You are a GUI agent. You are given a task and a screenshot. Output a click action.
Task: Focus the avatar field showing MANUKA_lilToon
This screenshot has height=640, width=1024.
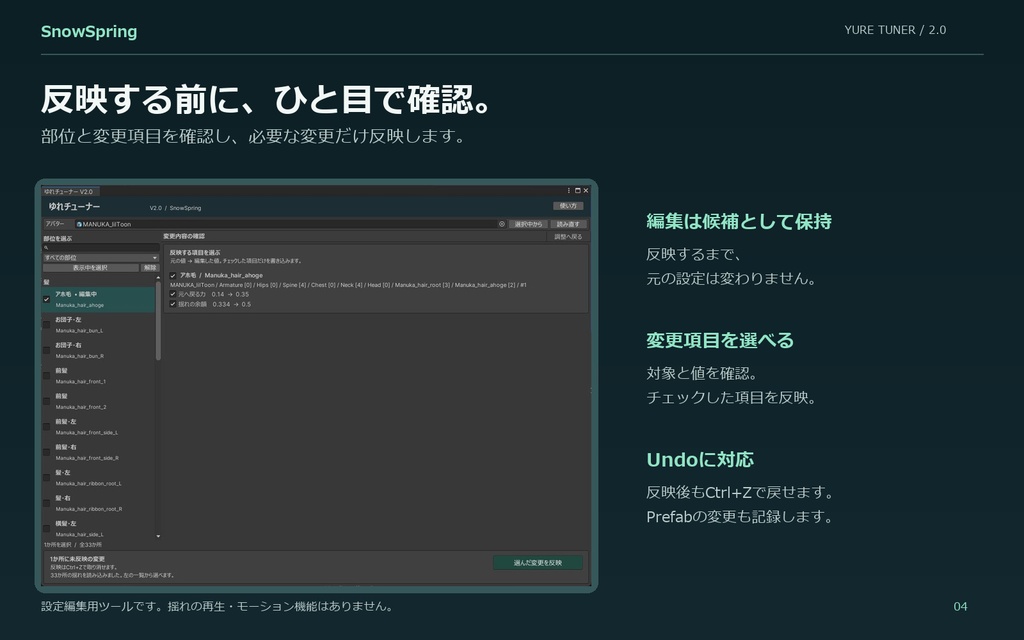tap(290, 224)
